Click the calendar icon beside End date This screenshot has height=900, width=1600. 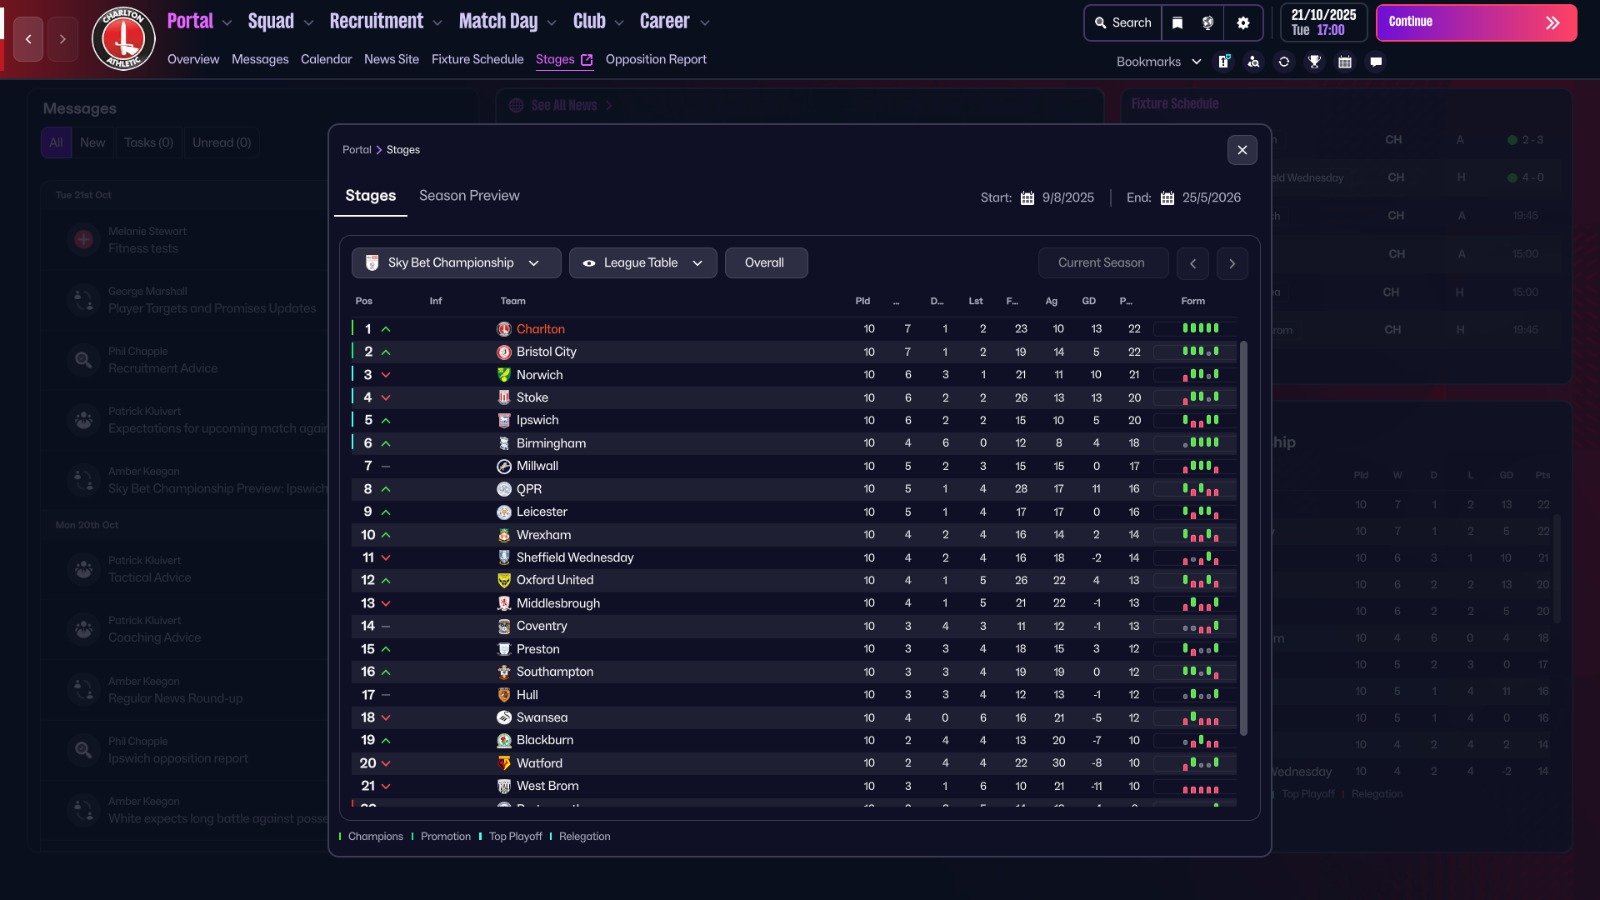(1167, 198)
